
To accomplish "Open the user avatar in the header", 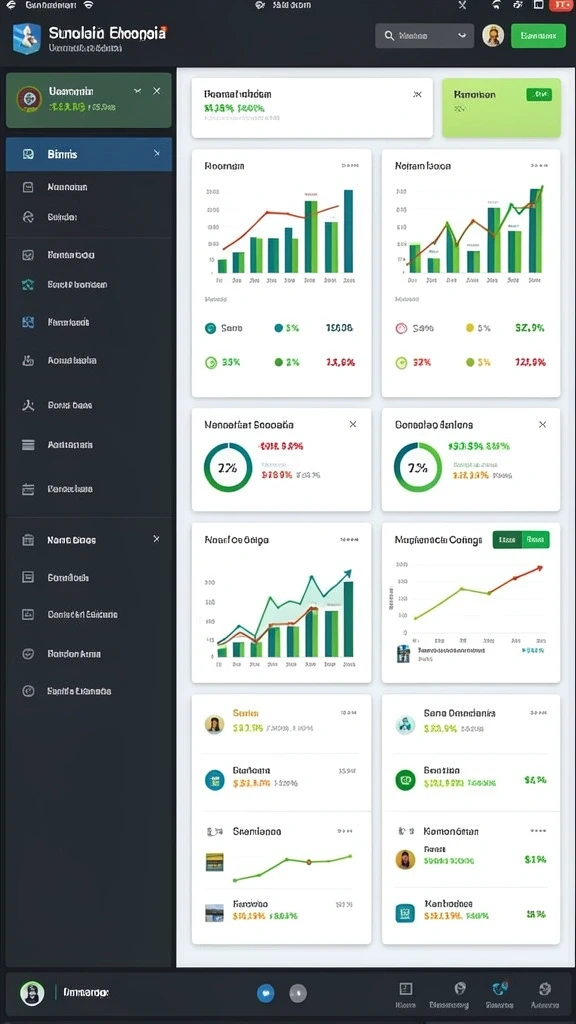I will coord(493,35).
